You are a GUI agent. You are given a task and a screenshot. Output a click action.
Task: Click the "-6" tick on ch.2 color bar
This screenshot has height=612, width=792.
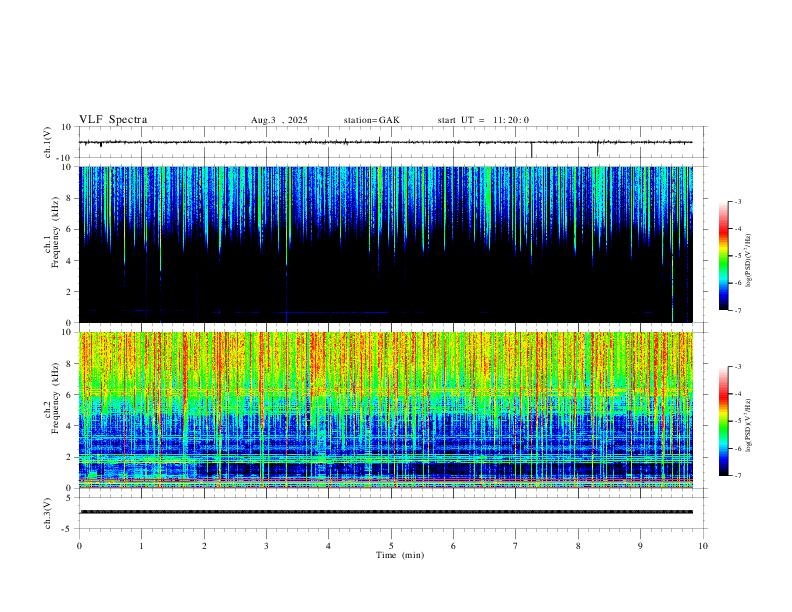pyautogui.click(x=737, y=448)
